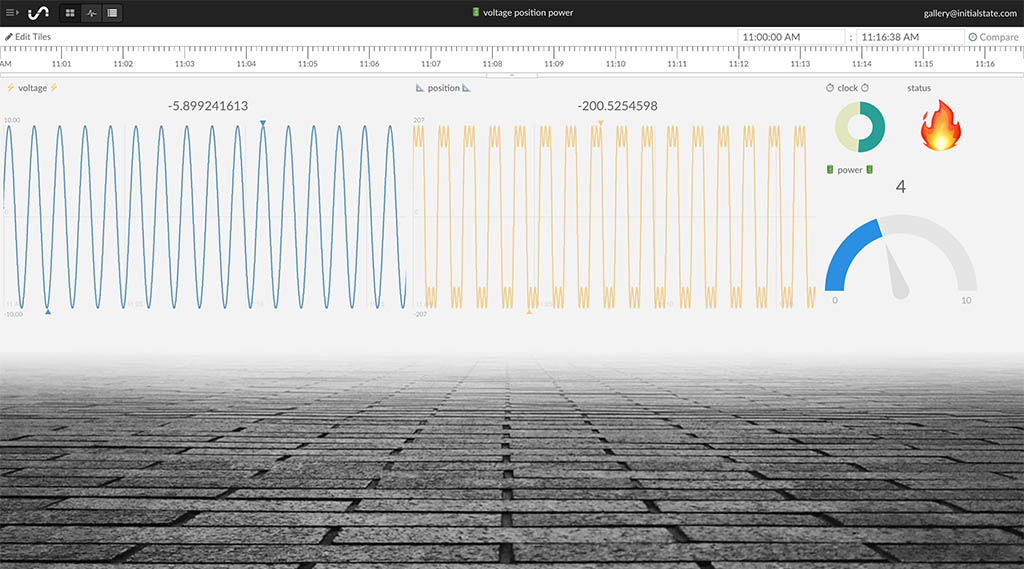Click the voltage position power dashboard title
The height and width of the screenshot is (569, 1024).
[528, 12]
